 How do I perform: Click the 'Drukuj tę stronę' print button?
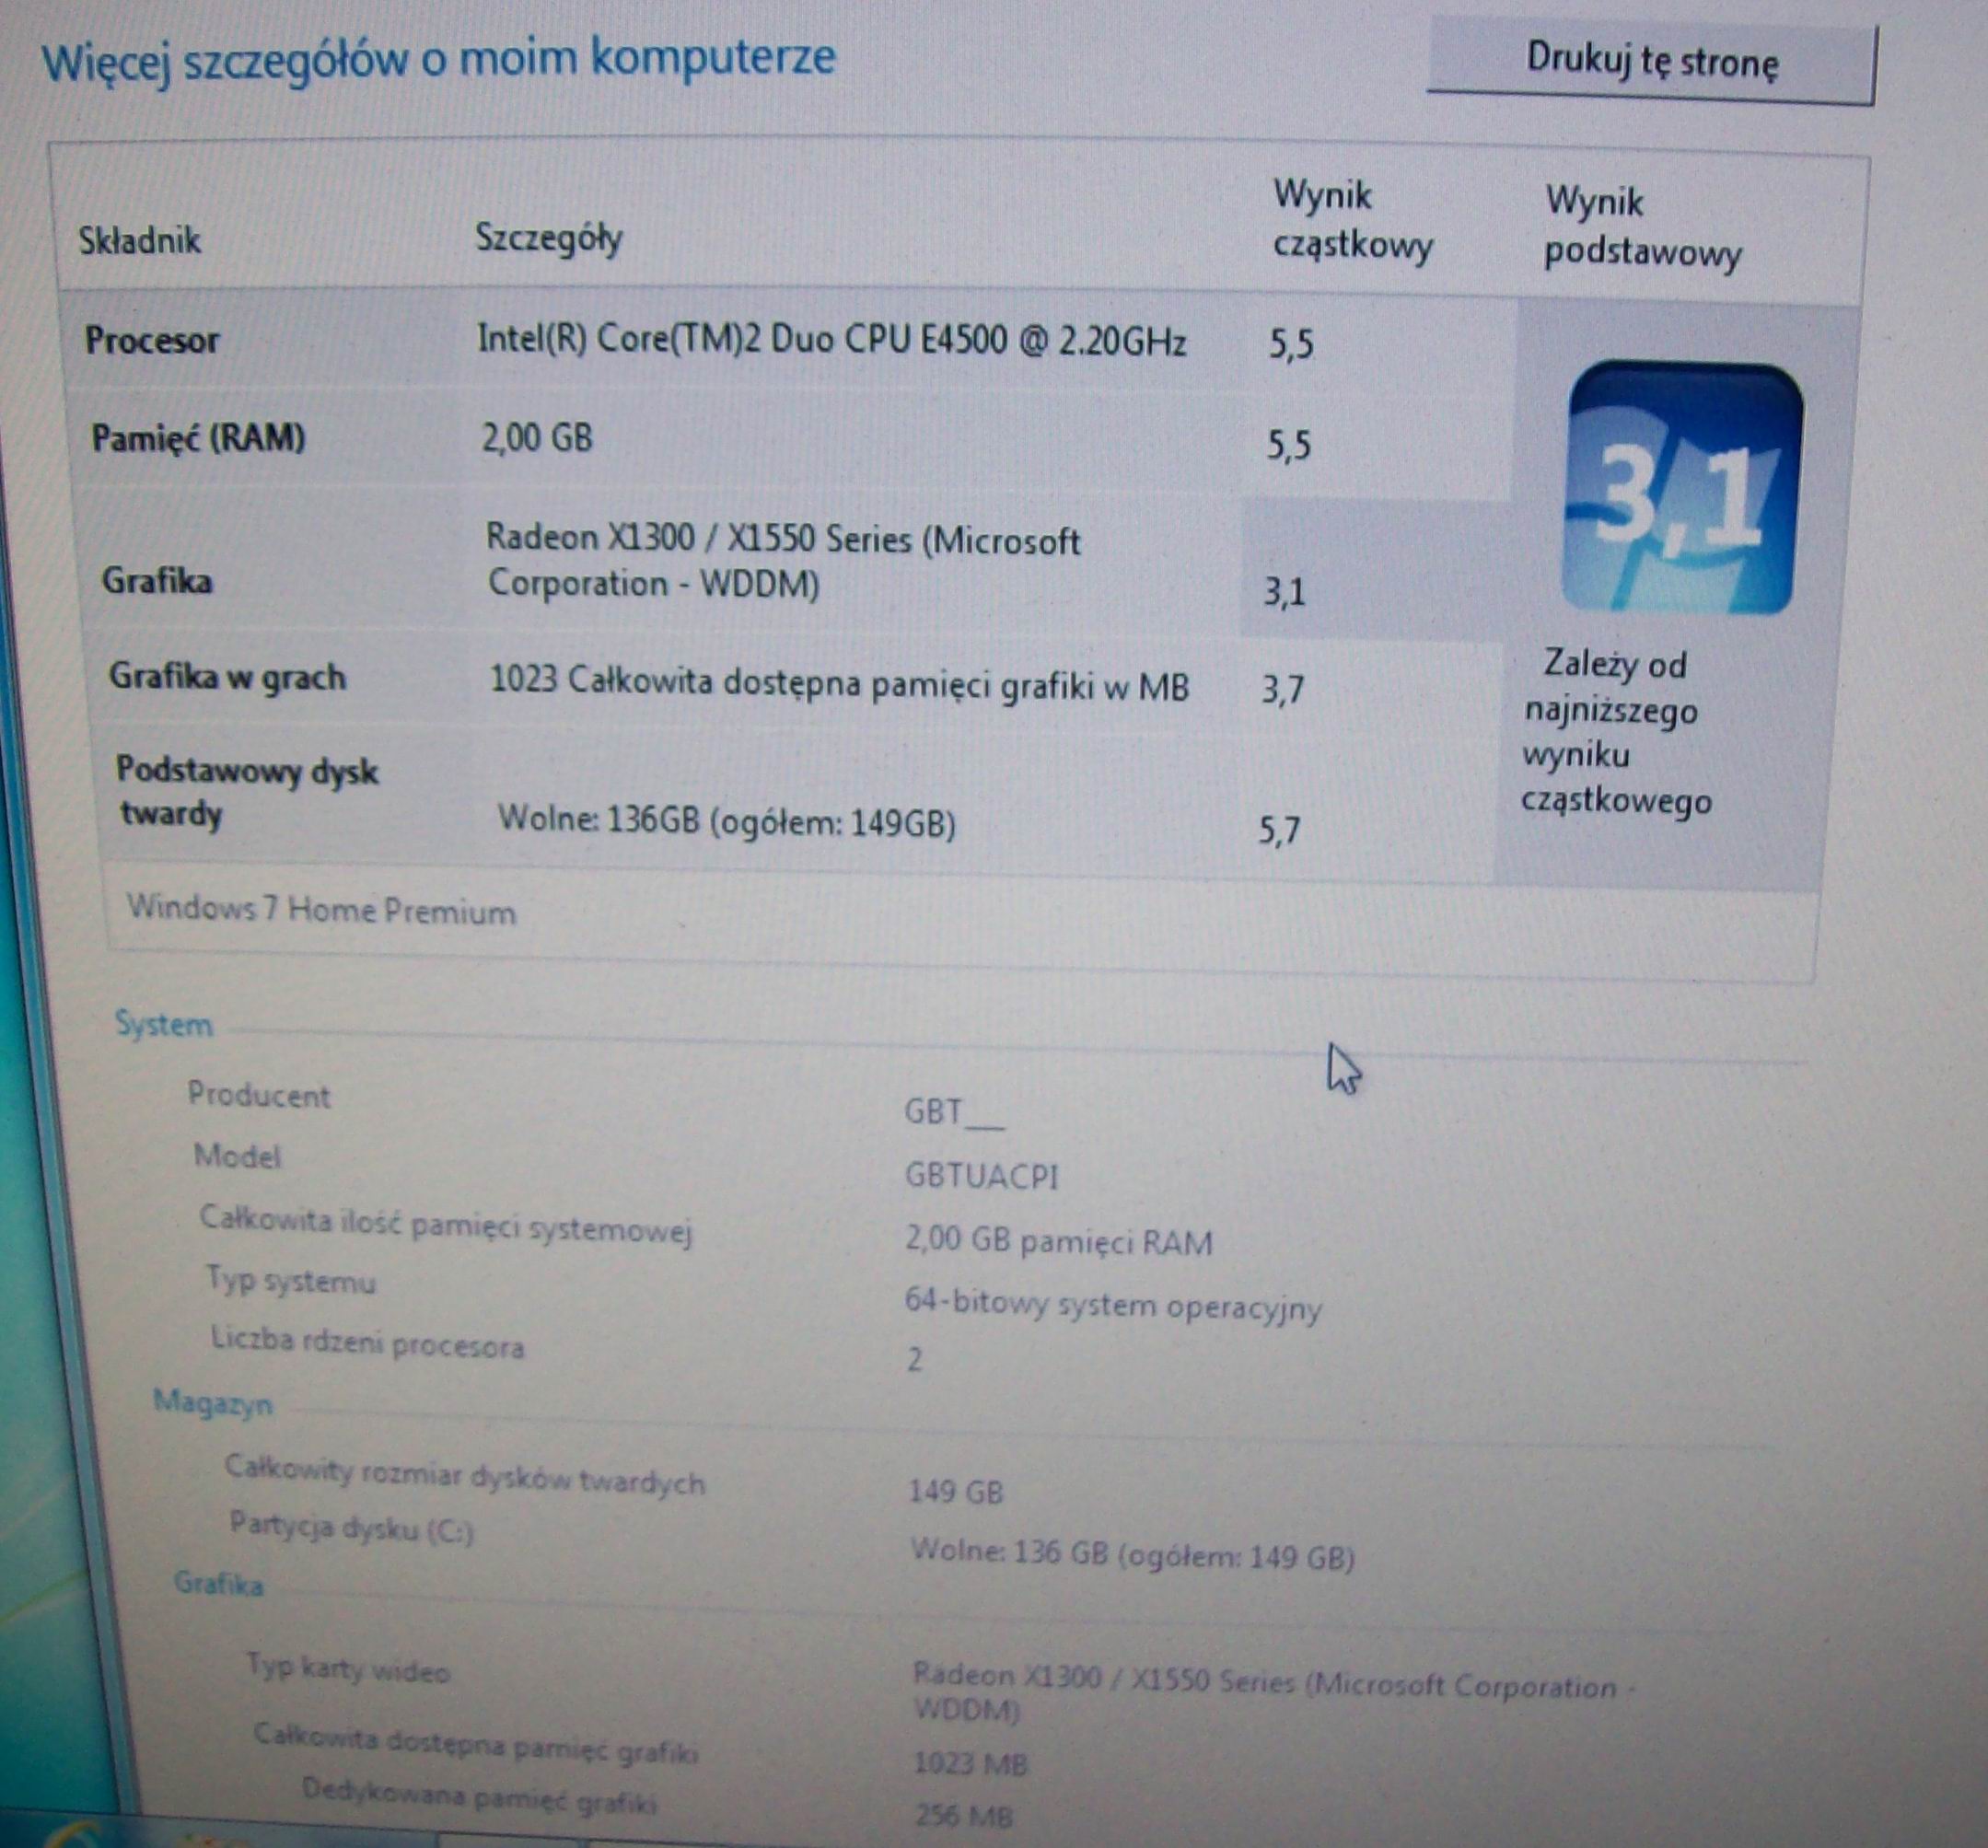pyautogui.click(x=1652, y=61)
